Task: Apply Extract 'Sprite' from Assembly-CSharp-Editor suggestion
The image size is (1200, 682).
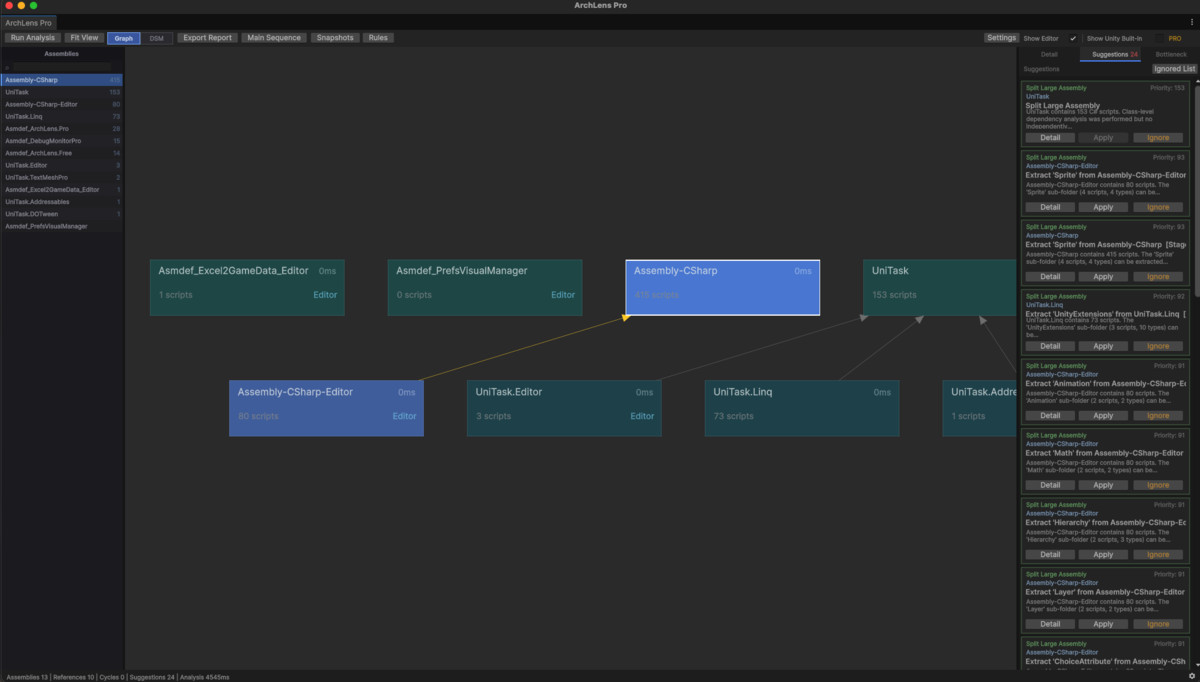Action: 1103,207
